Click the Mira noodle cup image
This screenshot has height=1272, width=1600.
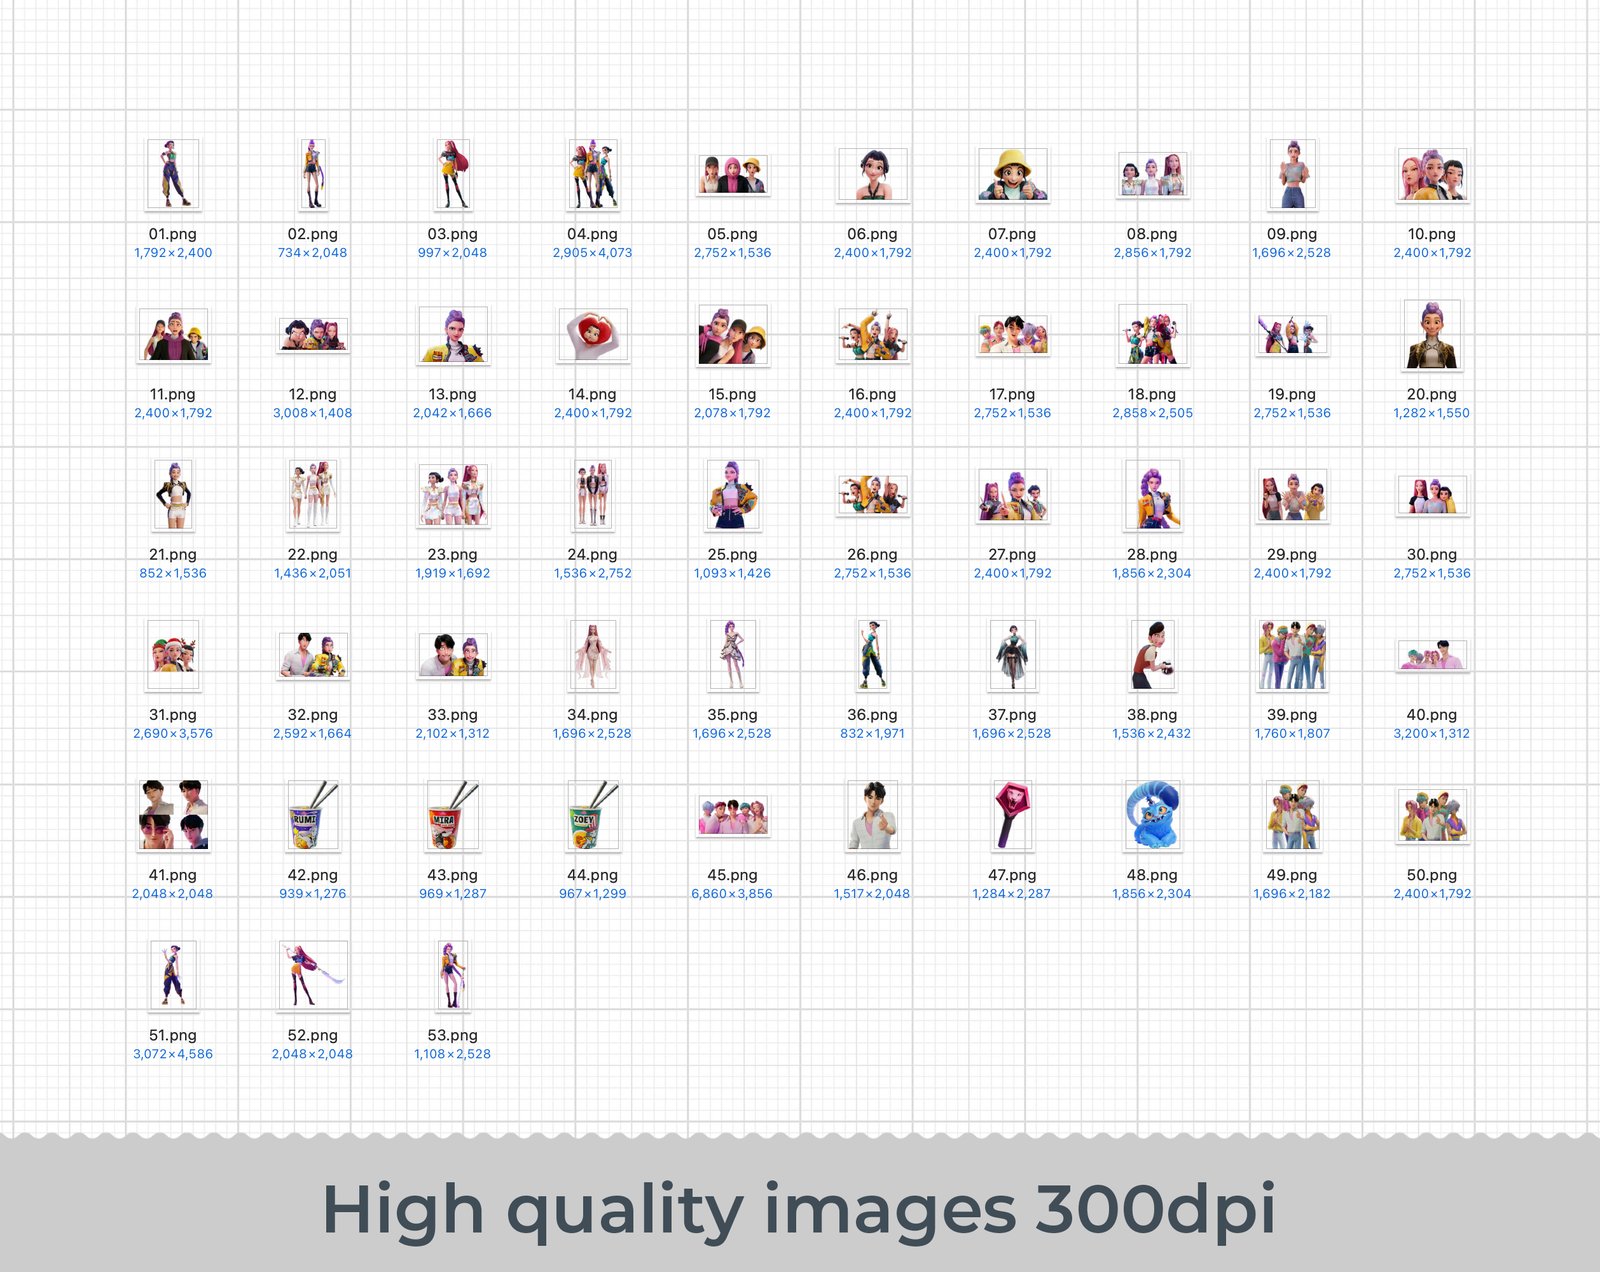tap(452, 815)
